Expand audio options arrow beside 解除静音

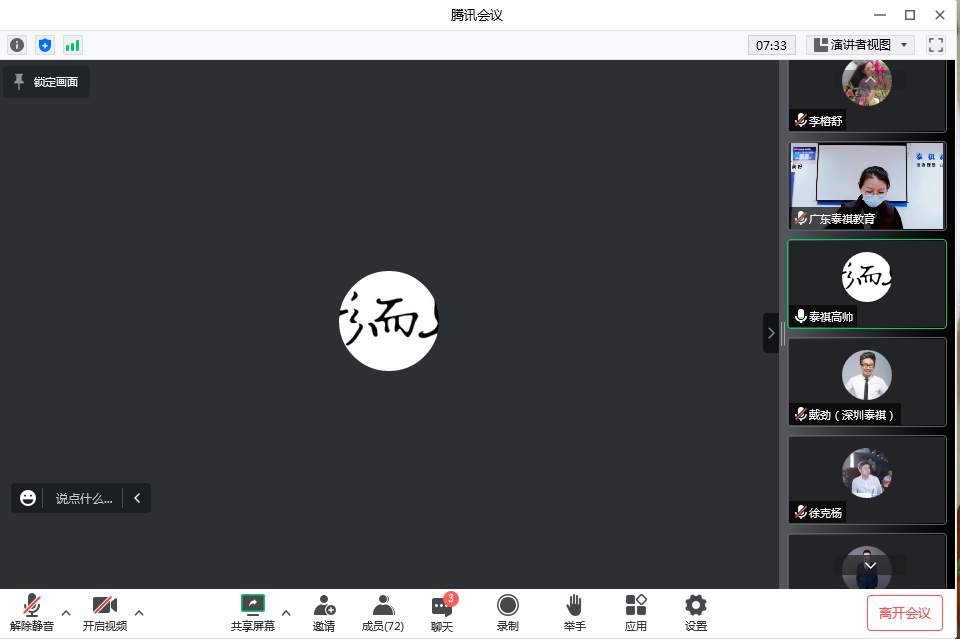[66, 612]
